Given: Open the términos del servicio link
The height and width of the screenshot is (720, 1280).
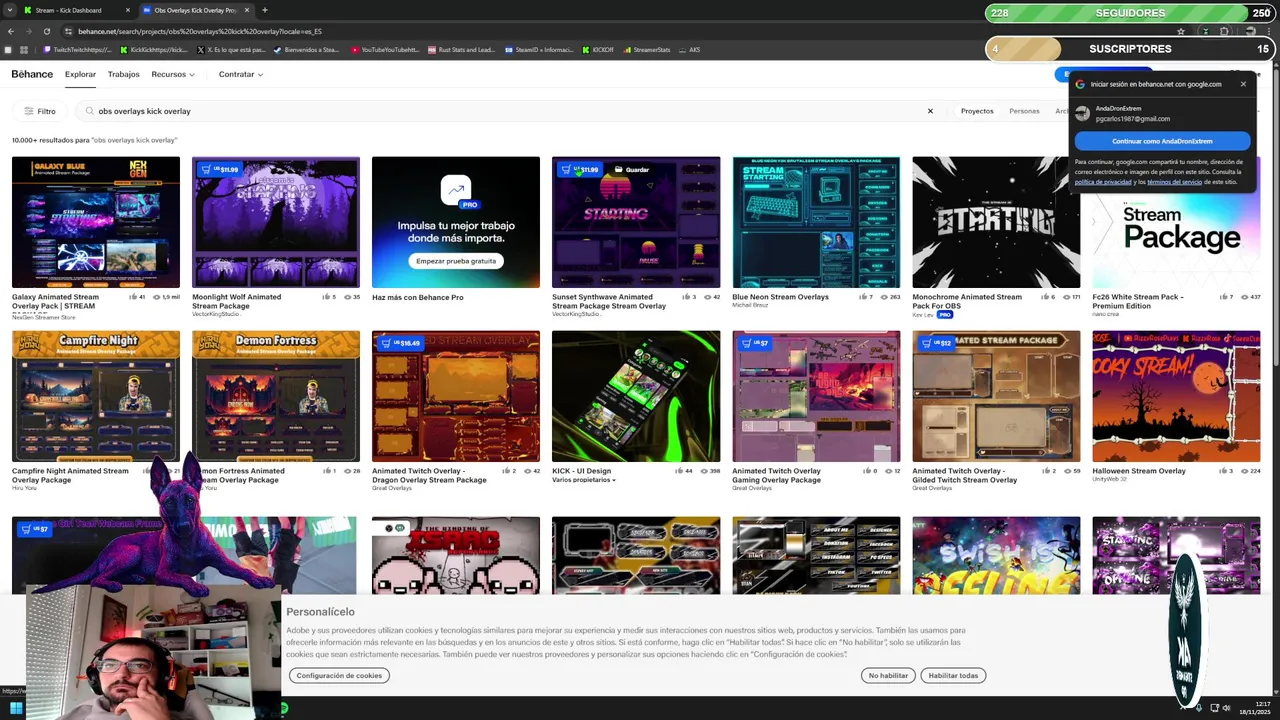Looking at the screenshot, I should tap(1176, 182).
